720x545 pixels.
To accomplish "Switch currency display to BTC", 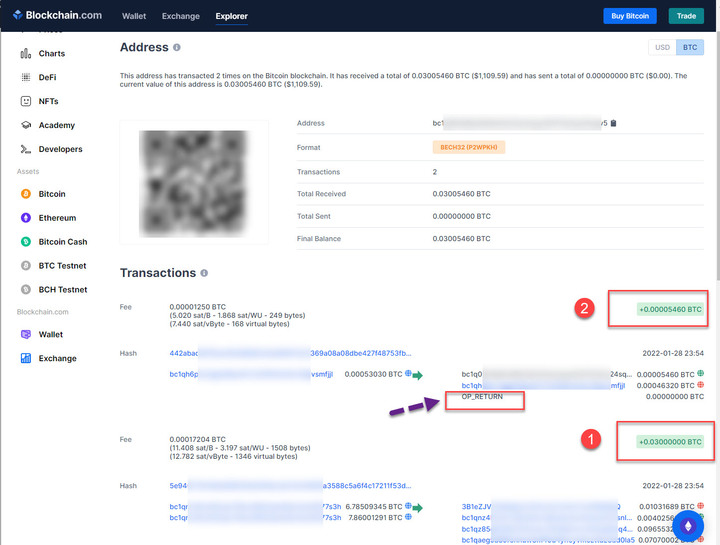I will pos(690,47).
